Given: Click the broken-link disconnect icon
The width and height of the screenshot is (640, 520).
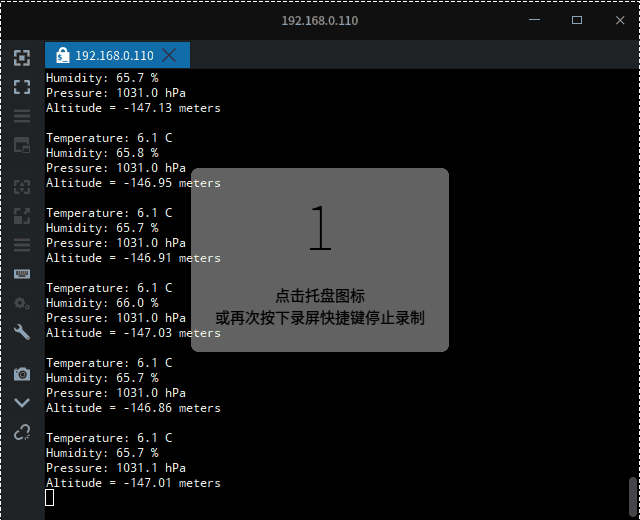Looking at the screenshot, I should [x=22, y=432].
